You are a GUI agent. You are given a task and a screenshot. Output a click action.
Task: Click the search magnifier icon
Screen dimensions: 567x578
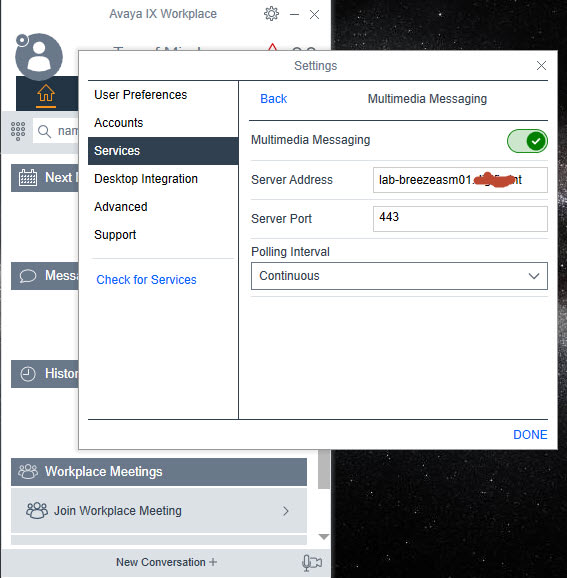[44, 131]
